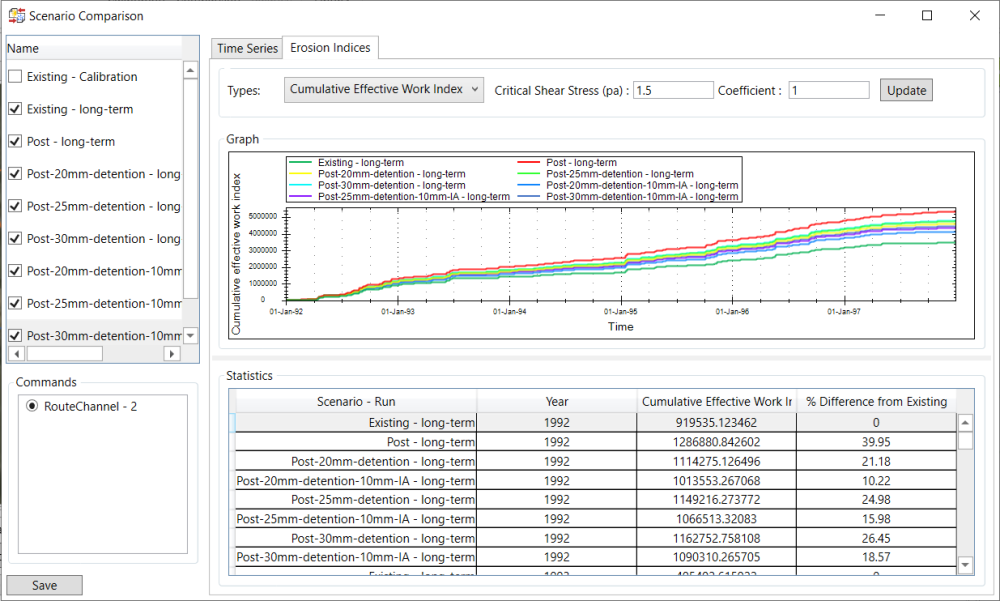Uncheck Post-25mm-detention long-term scenario
Screen dimensions: 1000x601
(x=15, y=206)
